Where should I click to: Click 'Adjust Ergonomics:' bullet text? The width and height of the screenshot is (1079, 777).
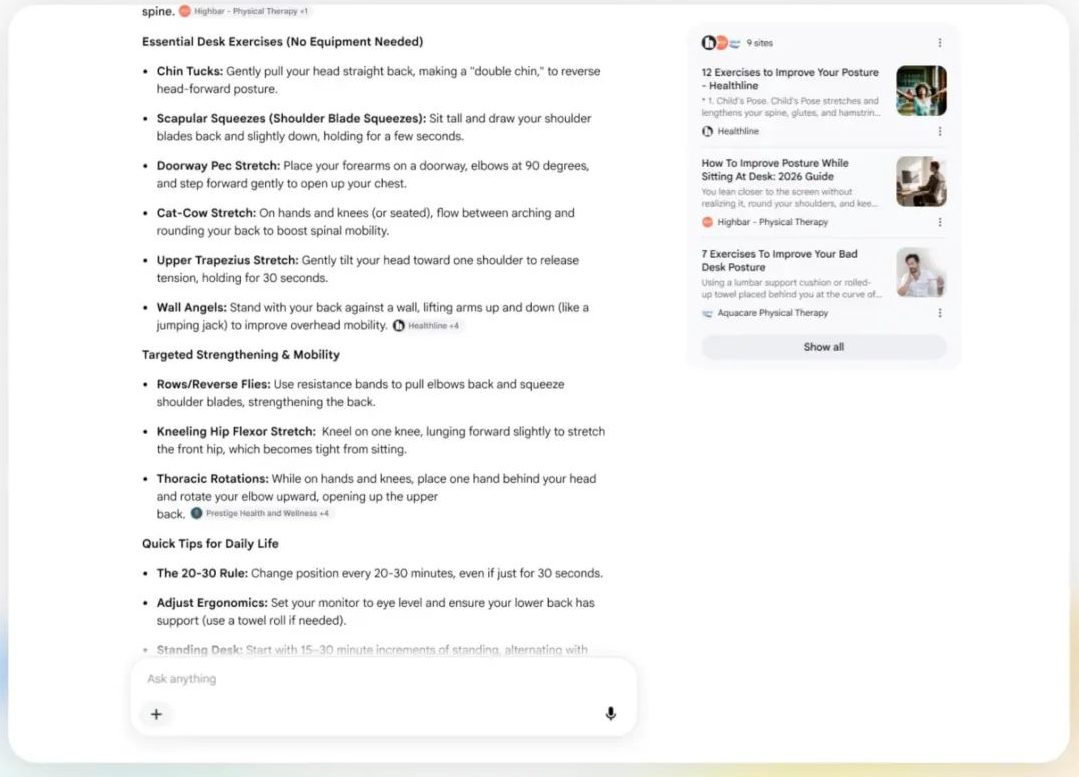(x=212, y=602)
